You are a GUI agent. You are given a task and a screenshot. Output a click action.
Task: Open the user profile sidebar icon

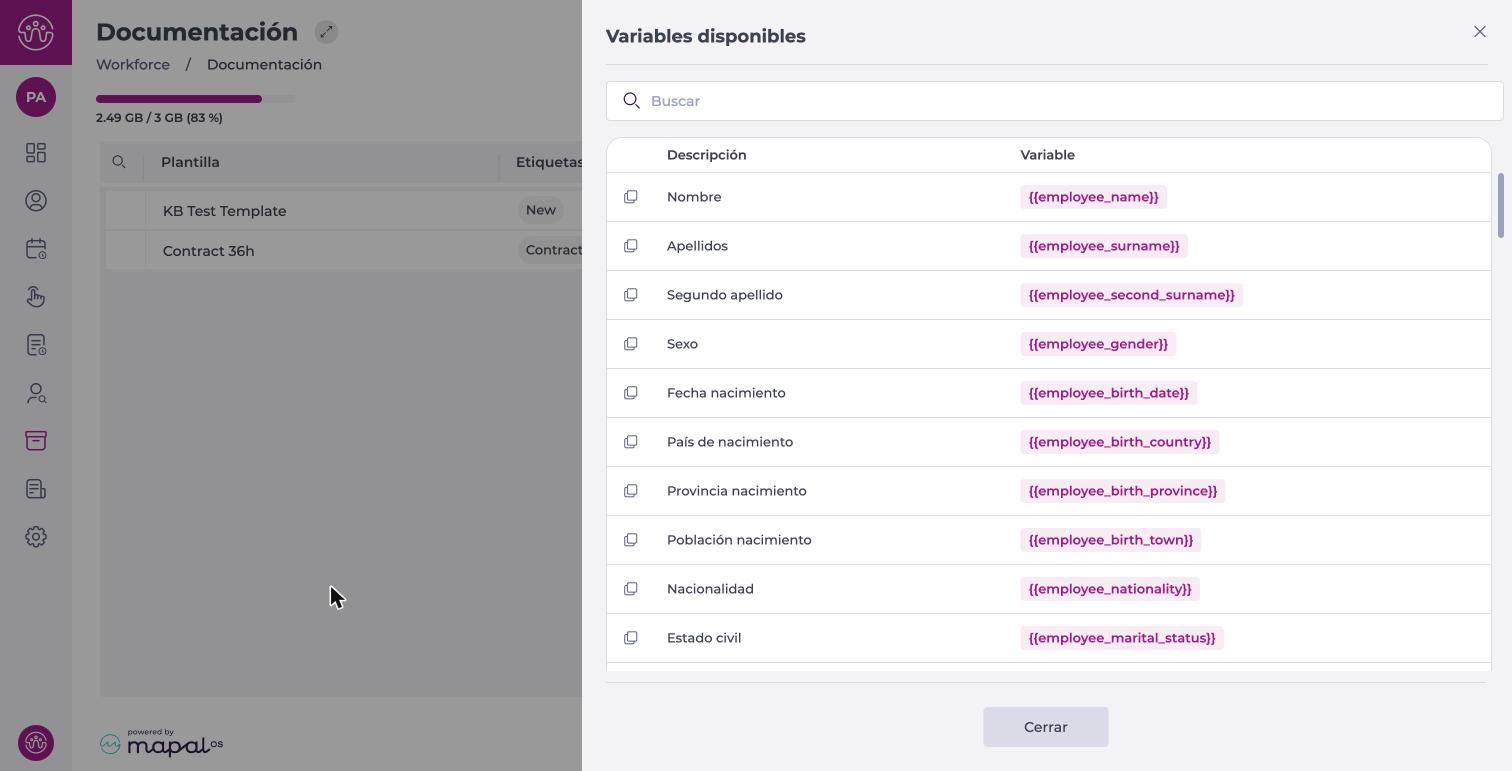click(x=36, y=201)
